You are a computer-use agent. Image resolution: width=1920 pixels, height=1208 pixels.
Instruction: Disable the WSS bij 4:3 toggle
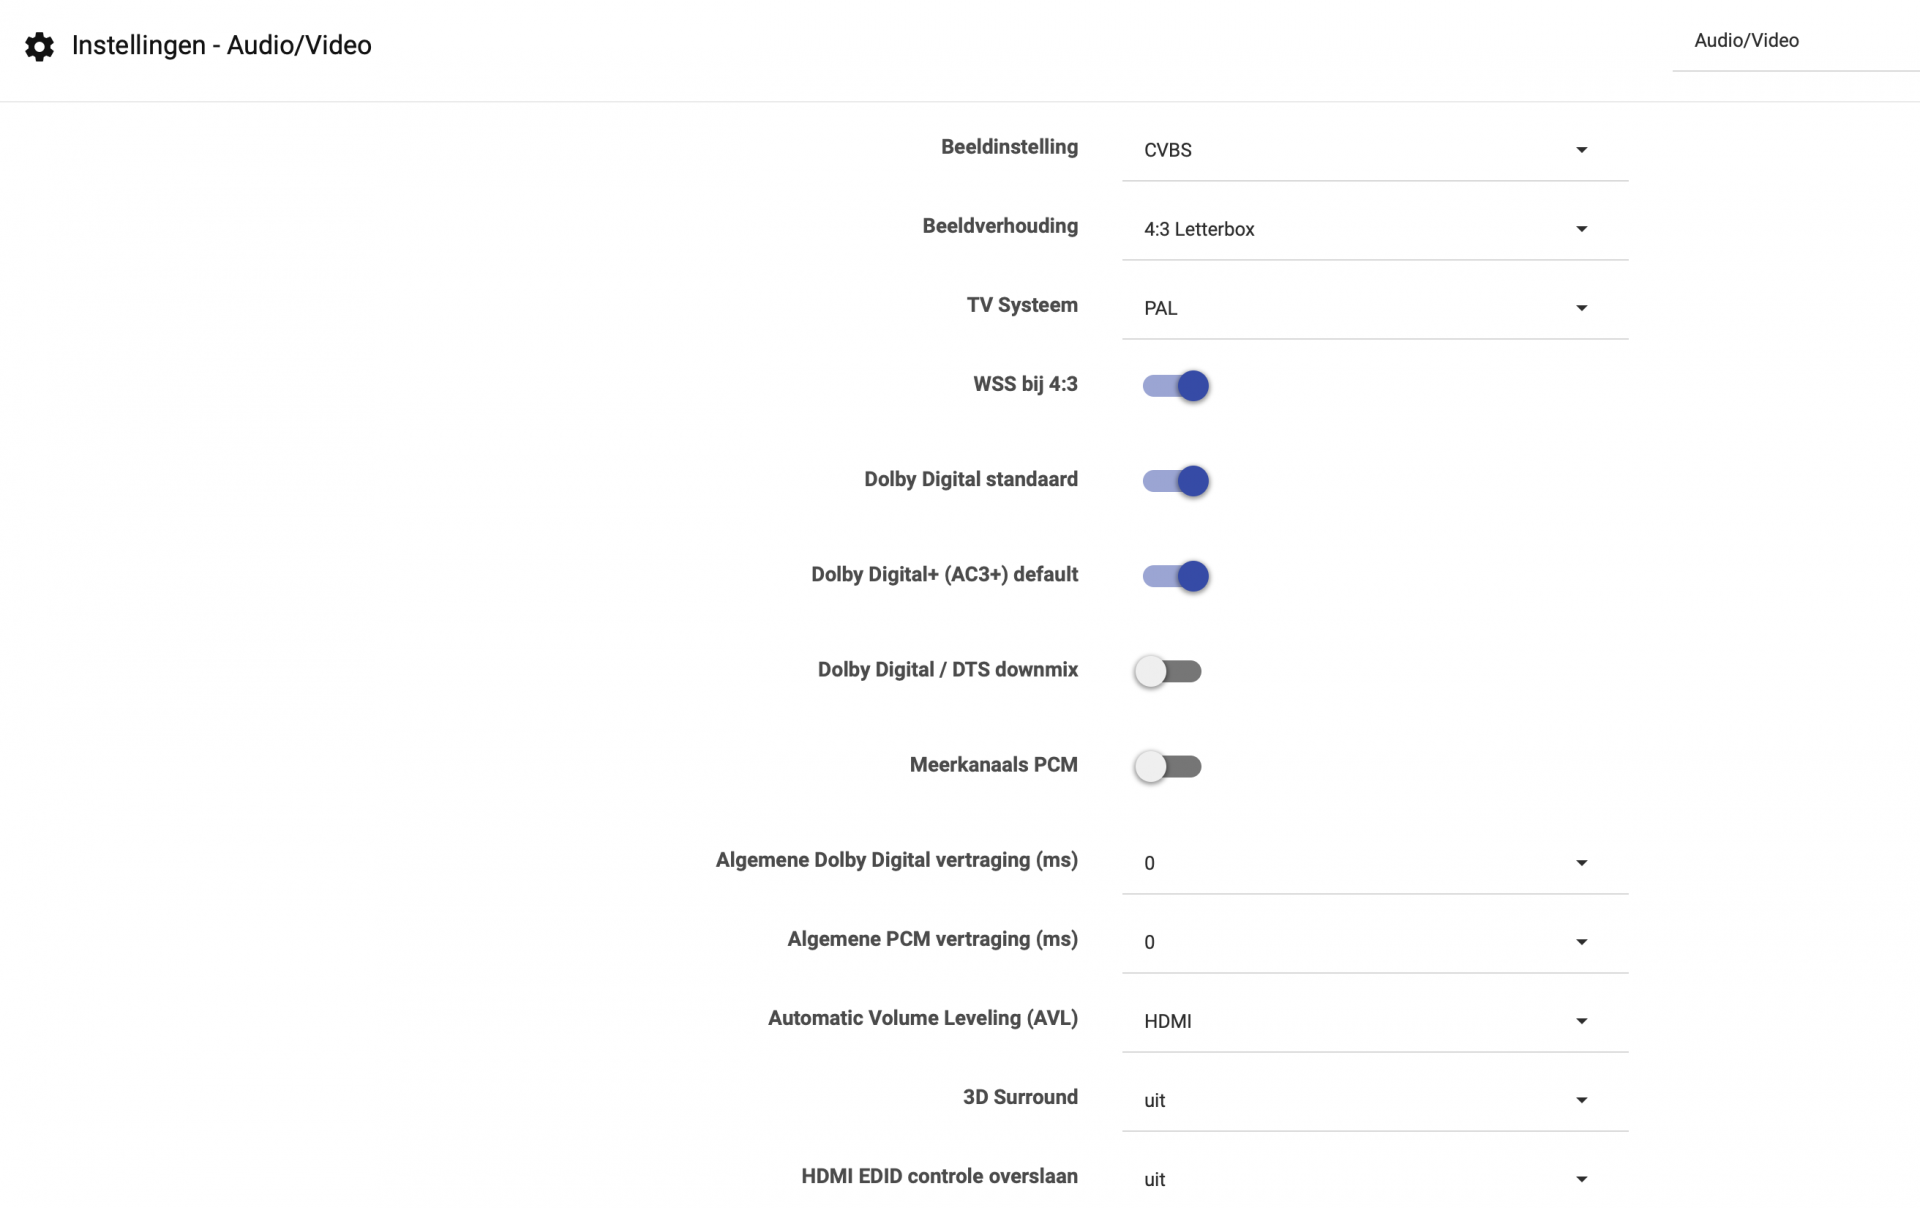pyautogui.click(x=1175, y=386)
